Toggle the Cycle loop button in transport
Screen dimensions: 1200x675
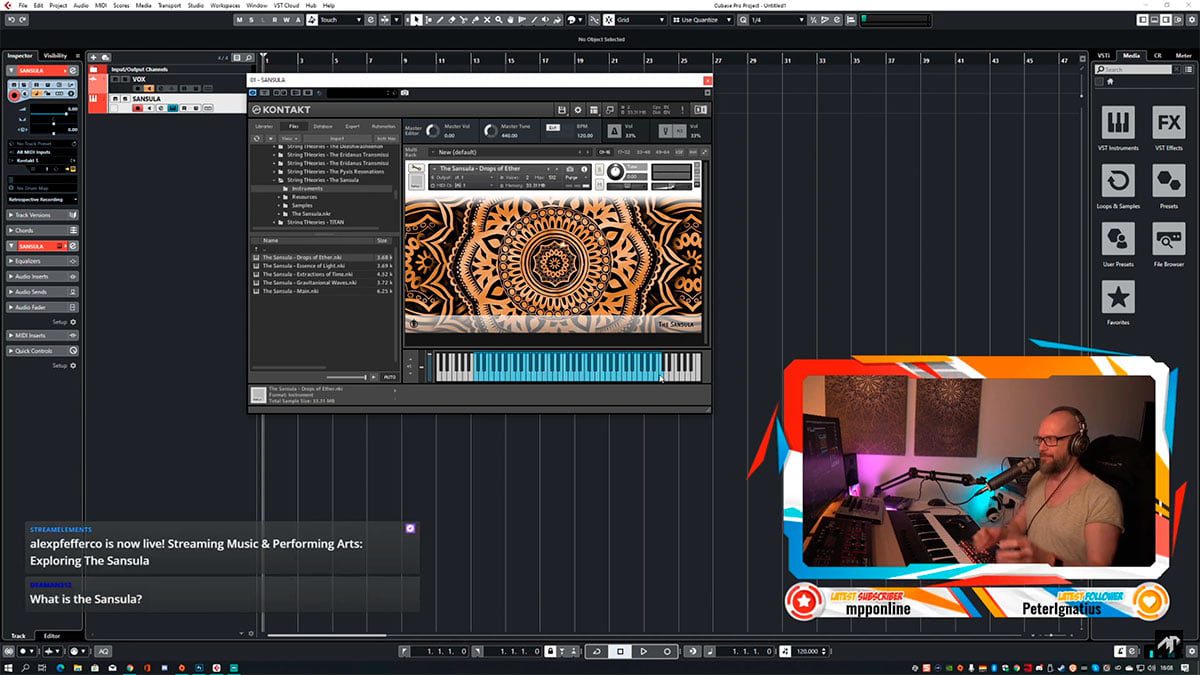597,651
